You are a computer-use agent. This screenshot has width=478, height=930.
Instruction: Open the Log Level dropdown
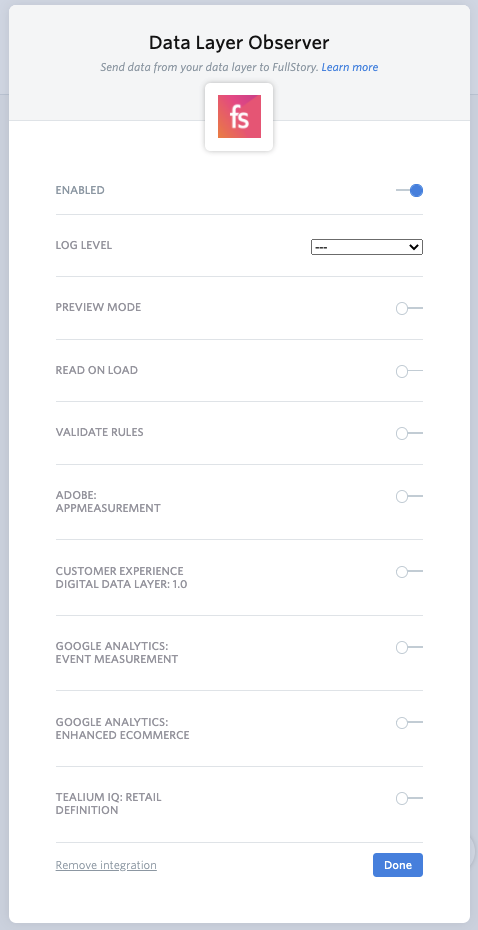tap(367, 247)
